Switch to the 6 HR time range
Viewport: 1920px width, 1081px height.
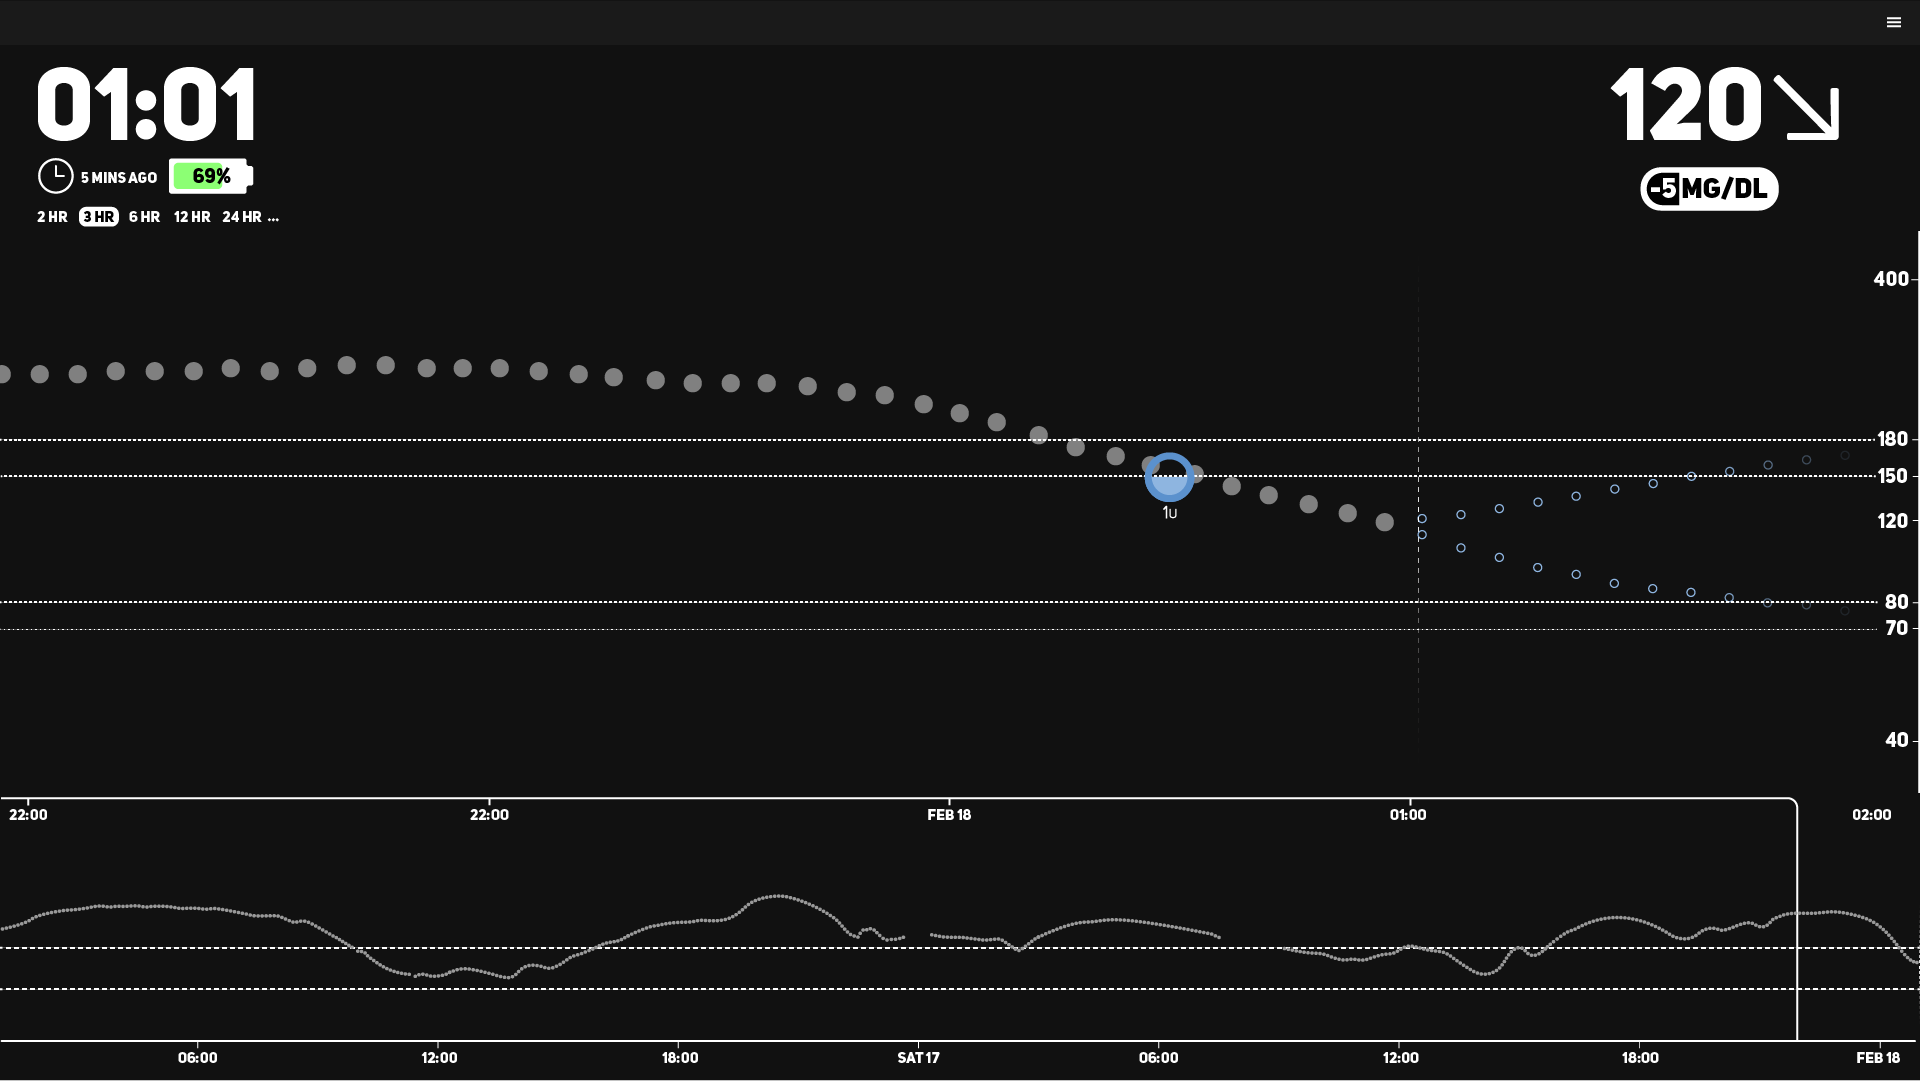(x=144, y=217)
